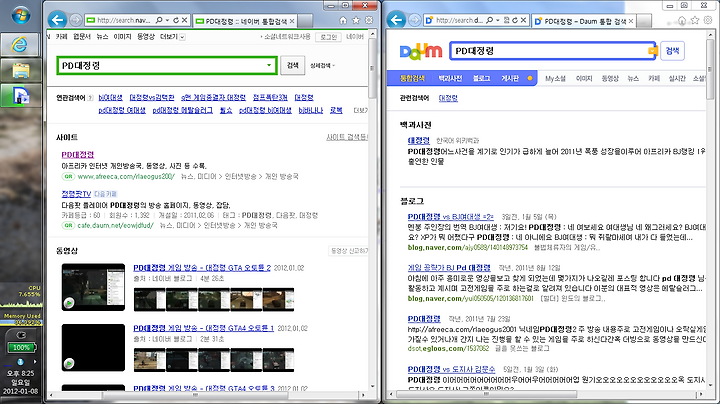Image resolution: width=720 pixels, height=404 pixels.
Task: Click the 로그인 button in Naver
Action: tap(328, 37)
